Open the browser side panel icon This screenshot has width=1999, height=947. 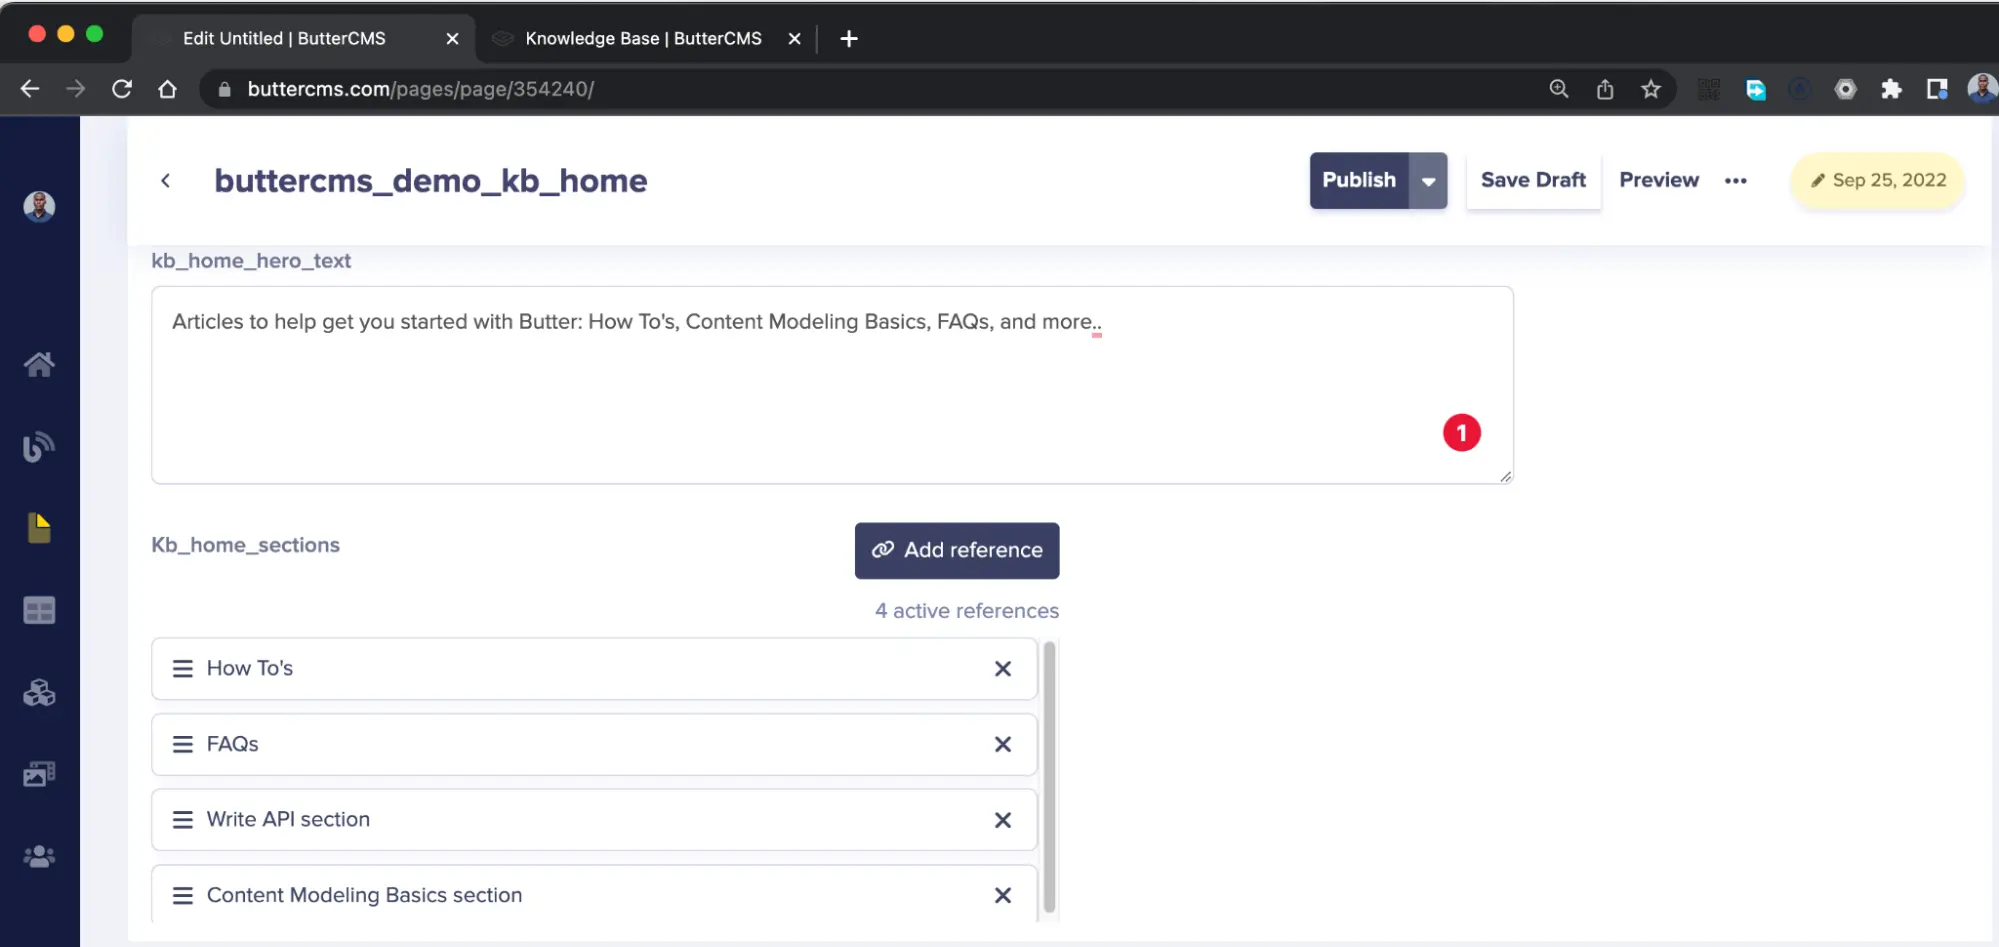tap(1937, 89)
